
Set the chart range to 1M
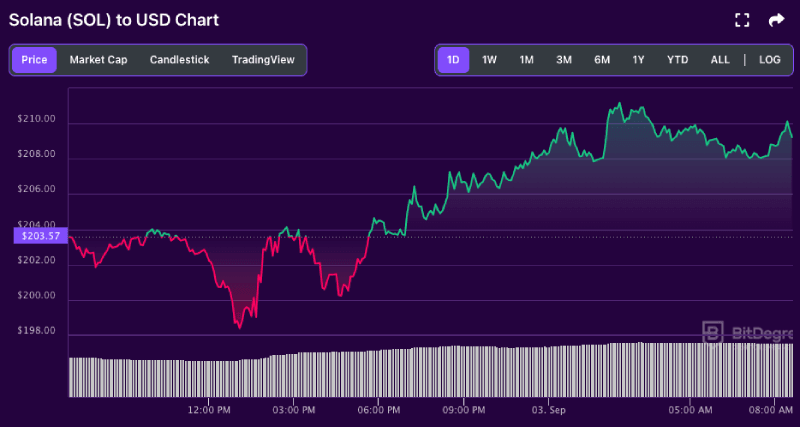click(527, 60)
